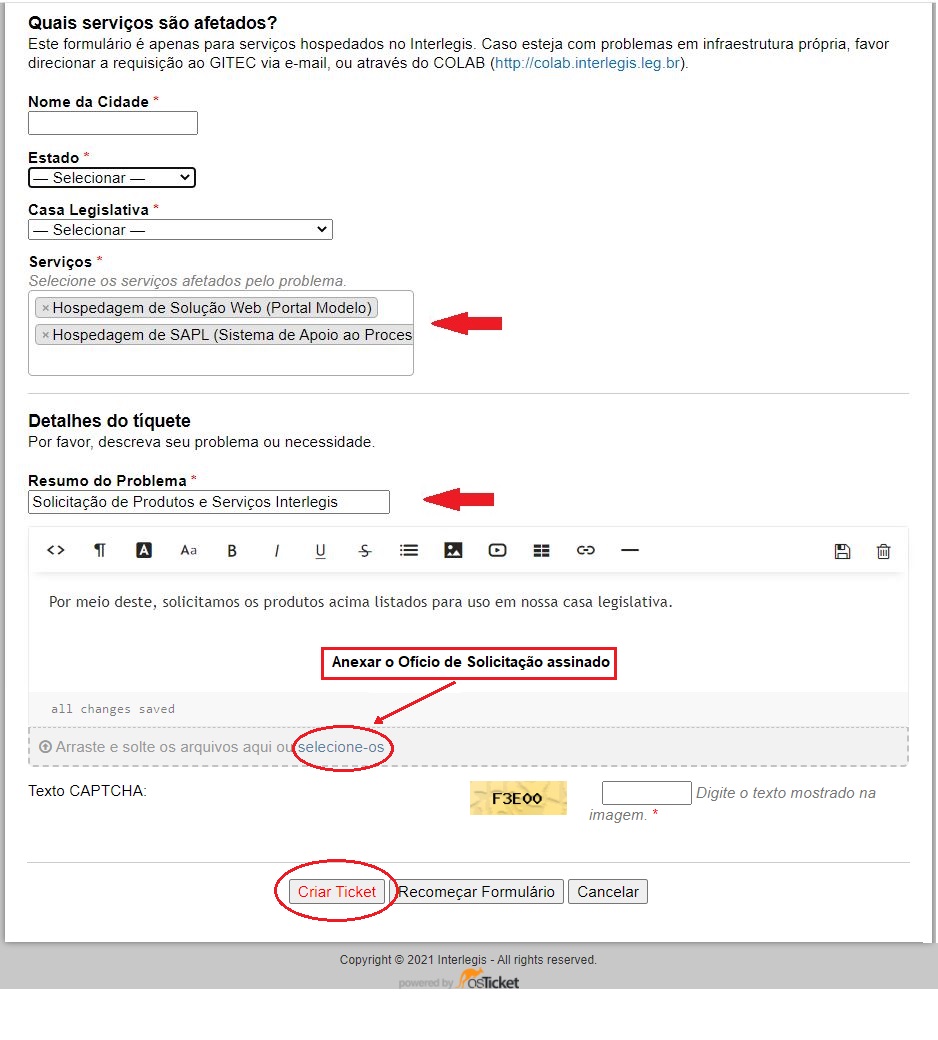The width and height of the screenshot is (938, 1040).
Task: Click the Criar Ticket button
Action: pyautogui.click(x=337, y=892)
